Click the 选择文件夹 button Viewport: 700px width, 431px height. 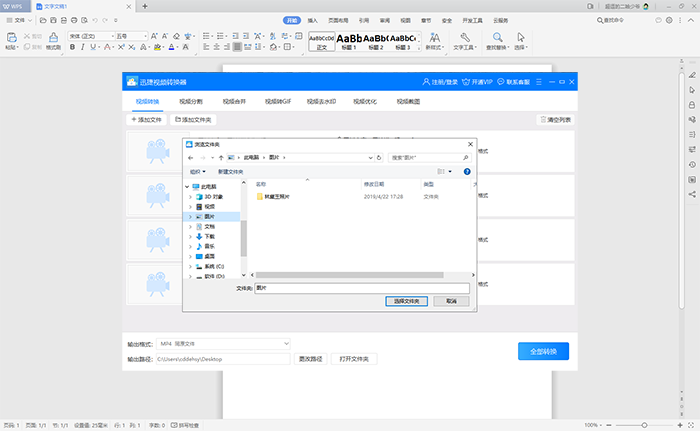click(x=406, y=301)
